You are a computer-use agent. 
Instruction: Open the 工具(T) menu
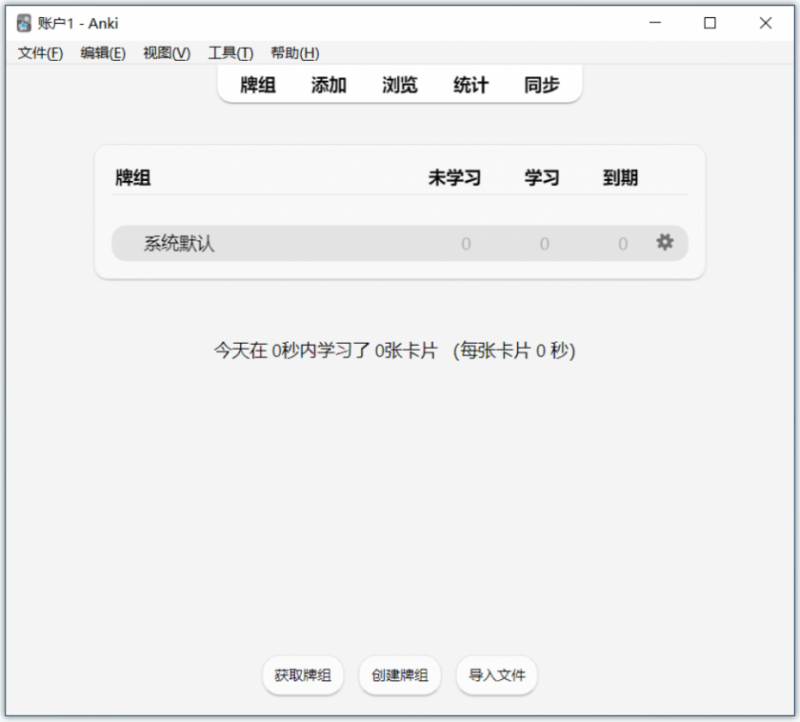tap(231, 53)
